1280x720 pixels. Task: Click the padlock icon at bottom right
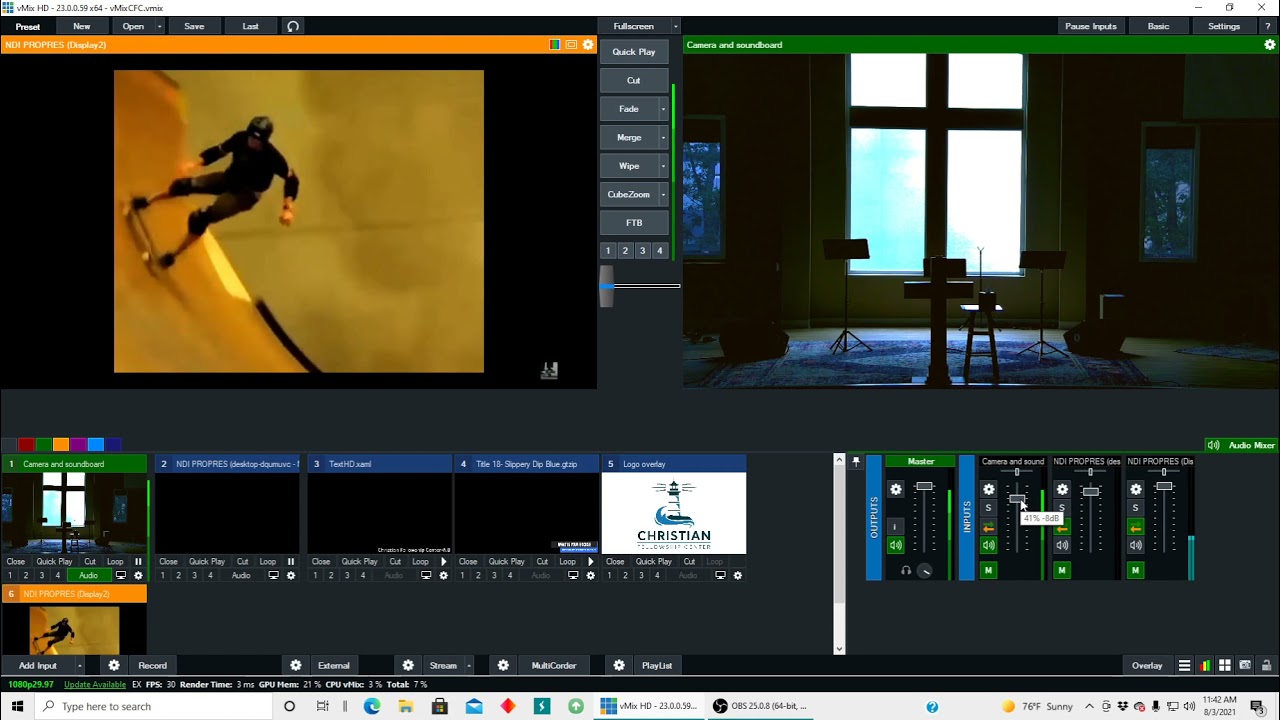point(1266,666)
